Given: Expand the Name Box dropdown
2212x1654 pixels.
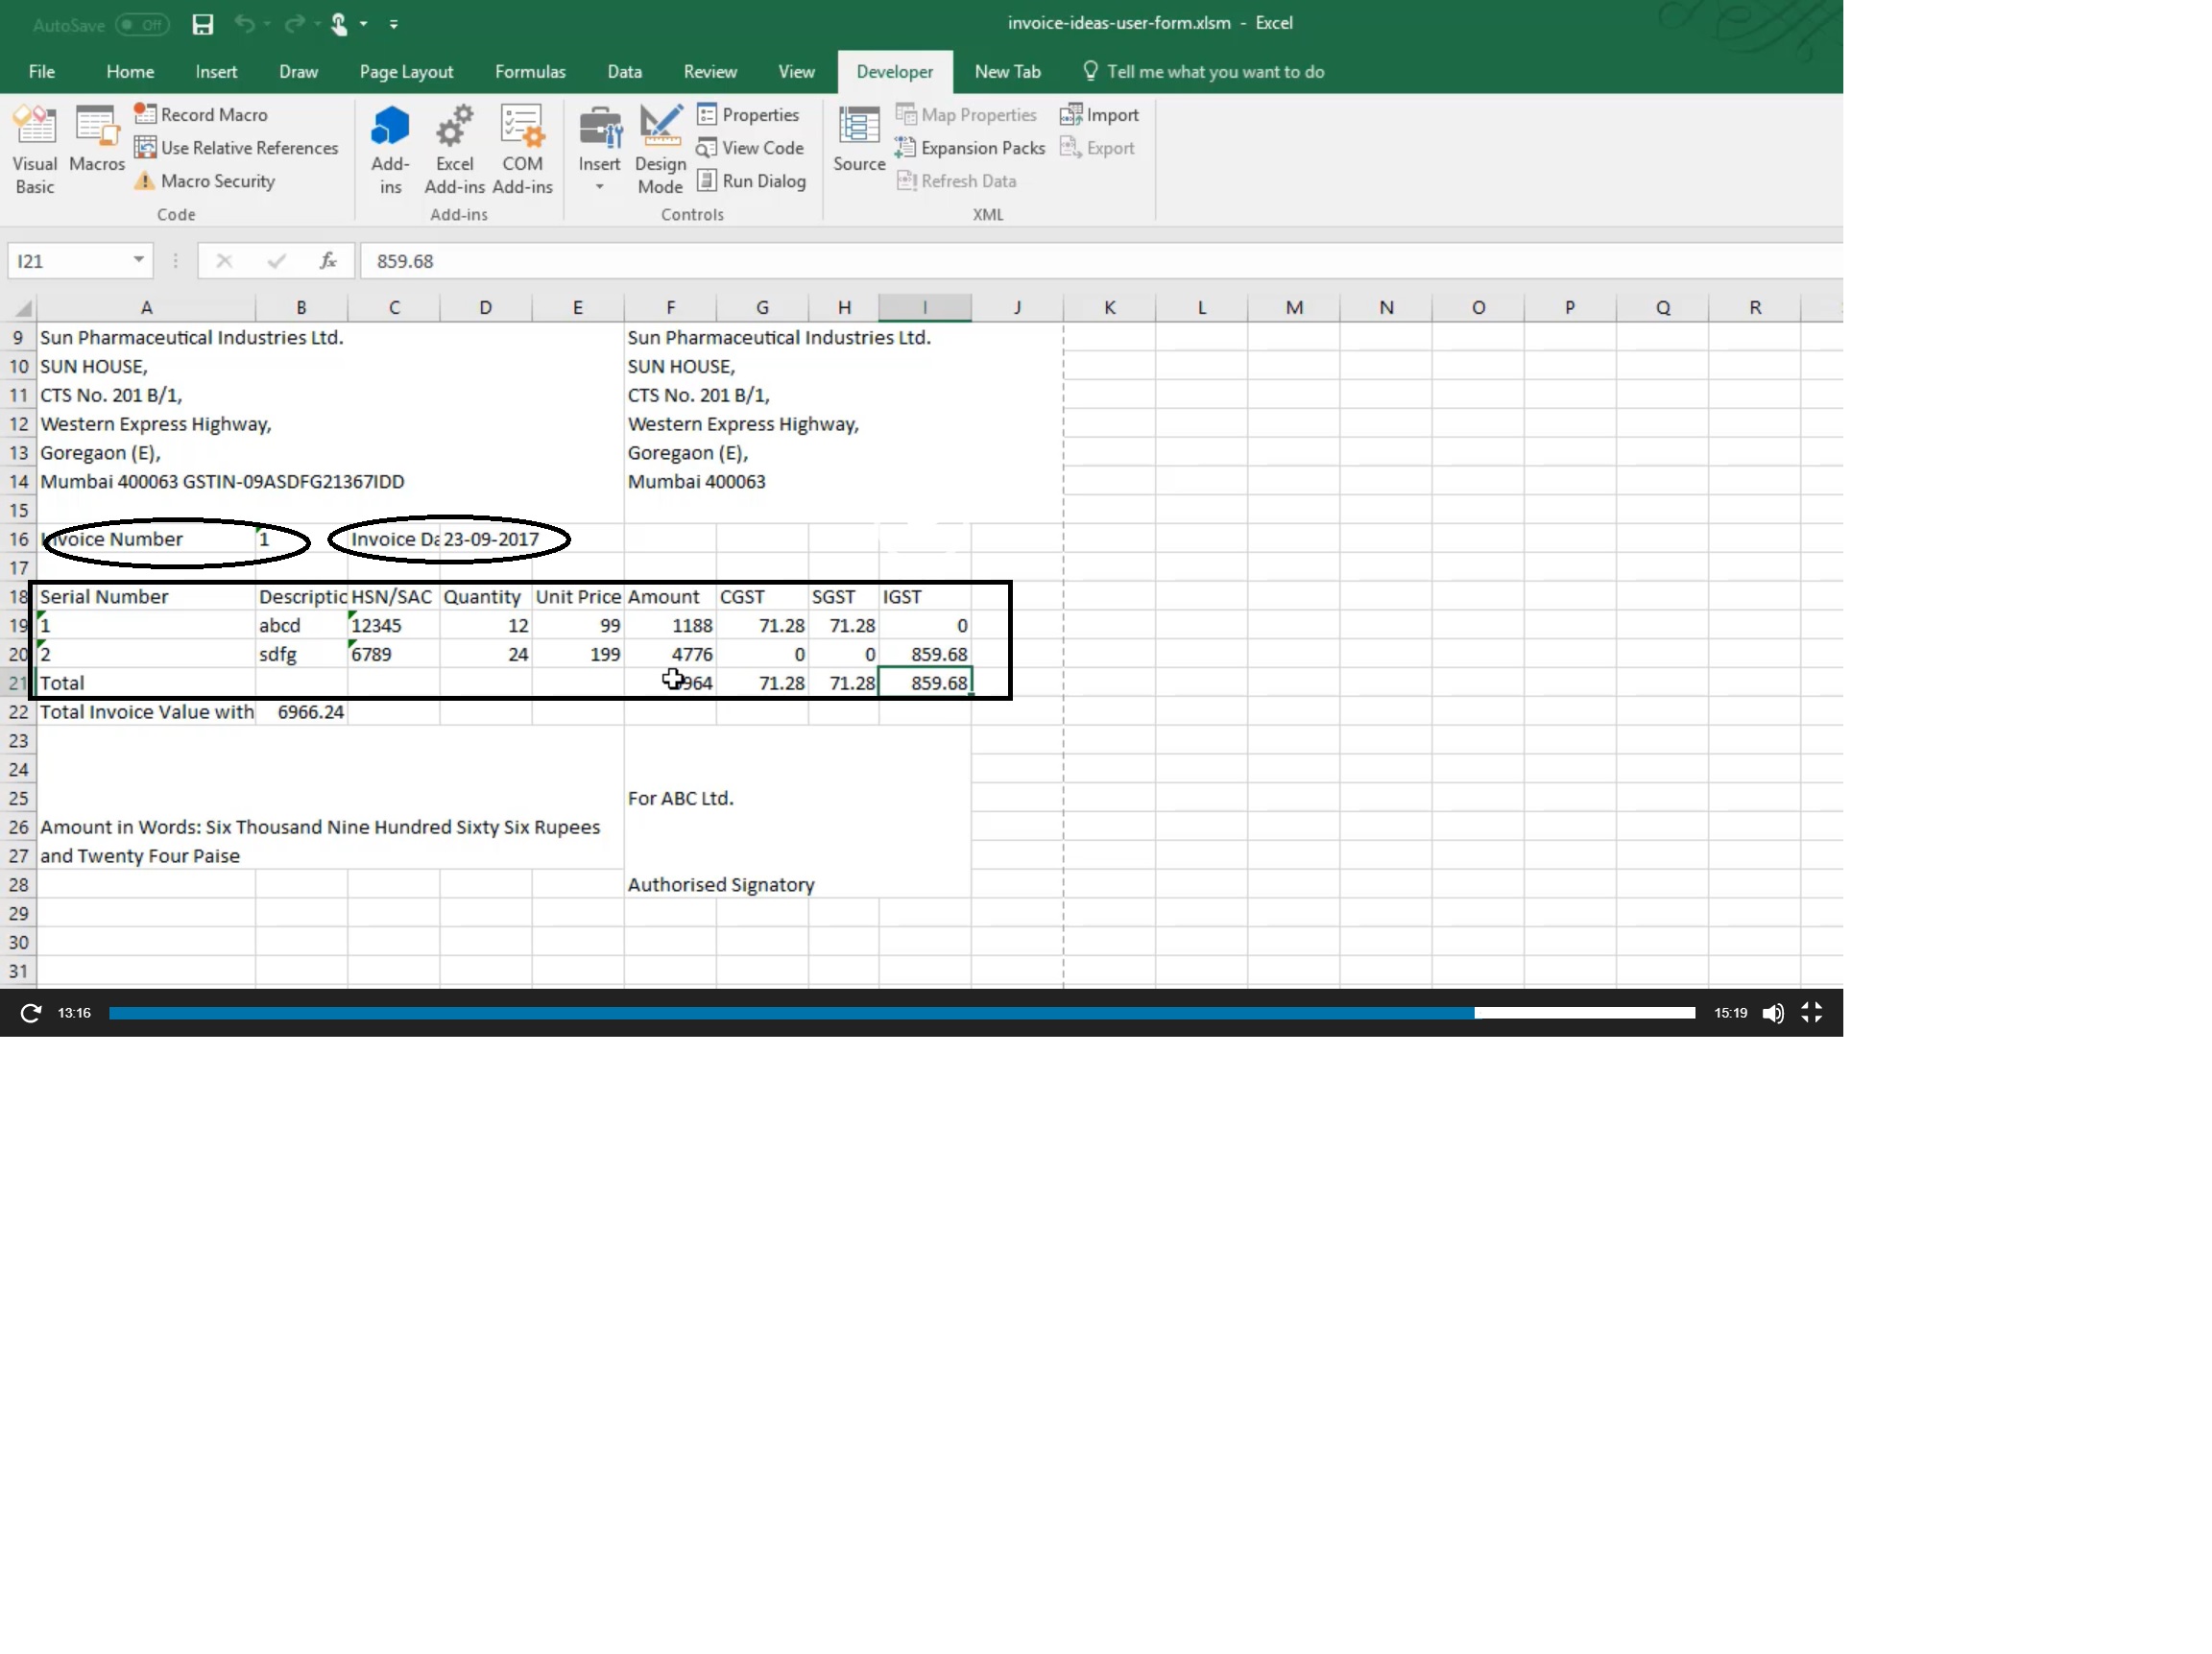Looking at the screenshot, I should click(x=139, y=261).
